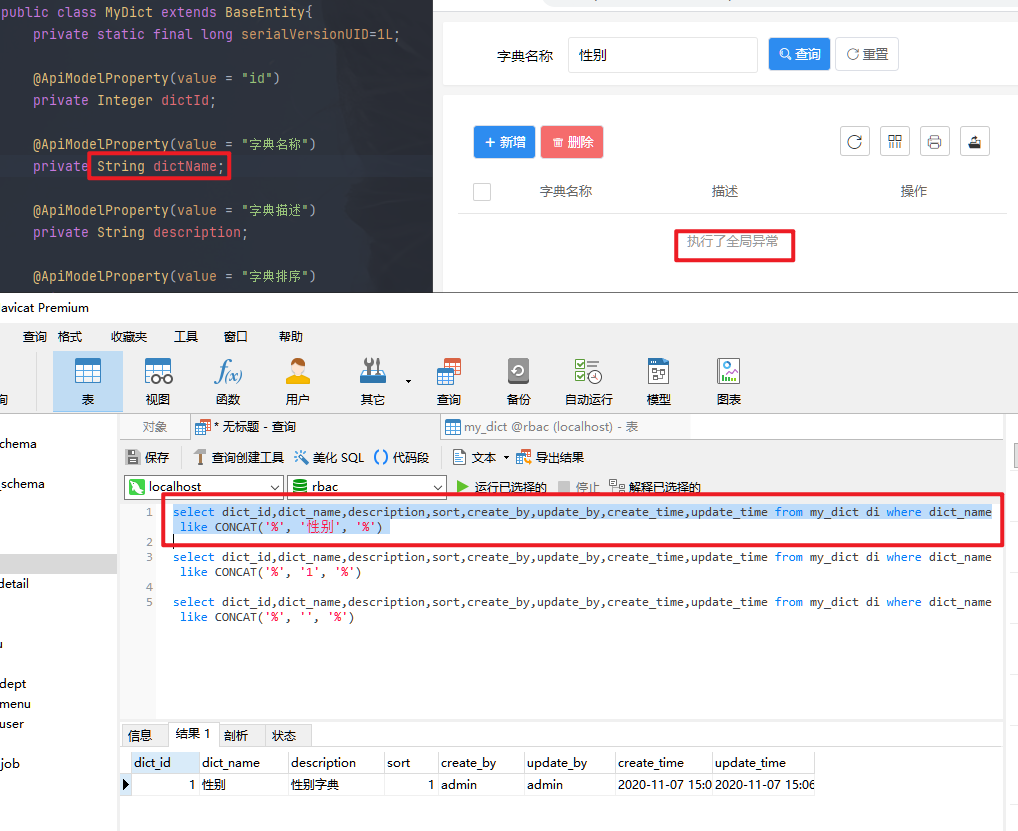Viewport: 1018px width, 831px height.
Task: Select the 其它 (Others) toolbar icon
Action: click(x=373, y=381)
